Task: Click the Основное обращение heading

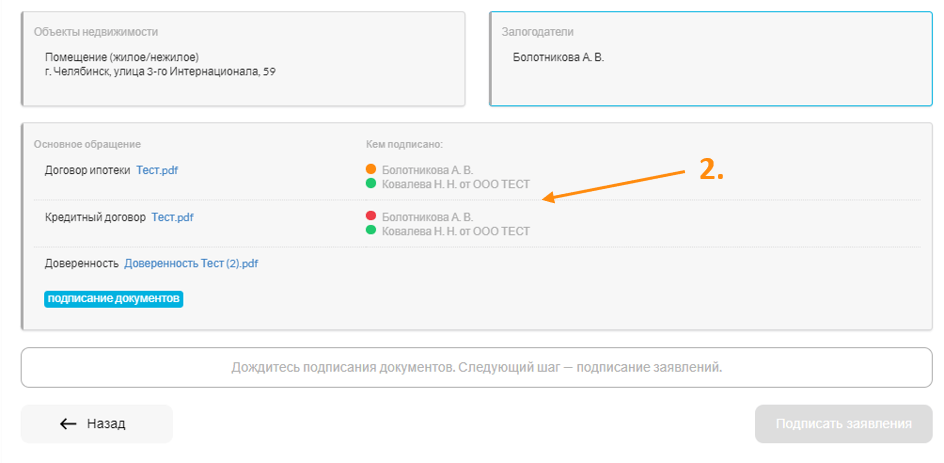Action: tap(87, 144)
